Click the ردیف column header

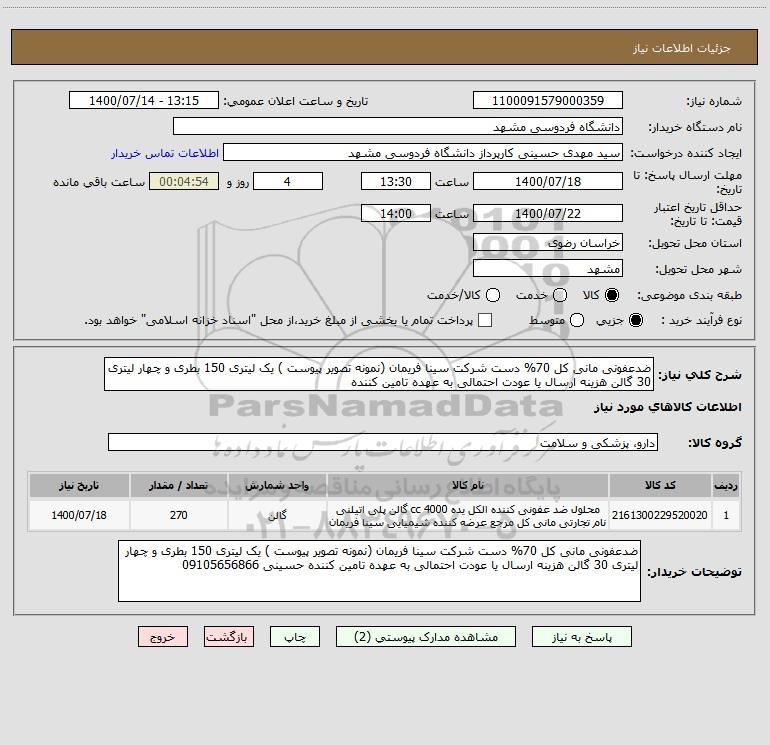pyautogui.click(x=726, y=486)
